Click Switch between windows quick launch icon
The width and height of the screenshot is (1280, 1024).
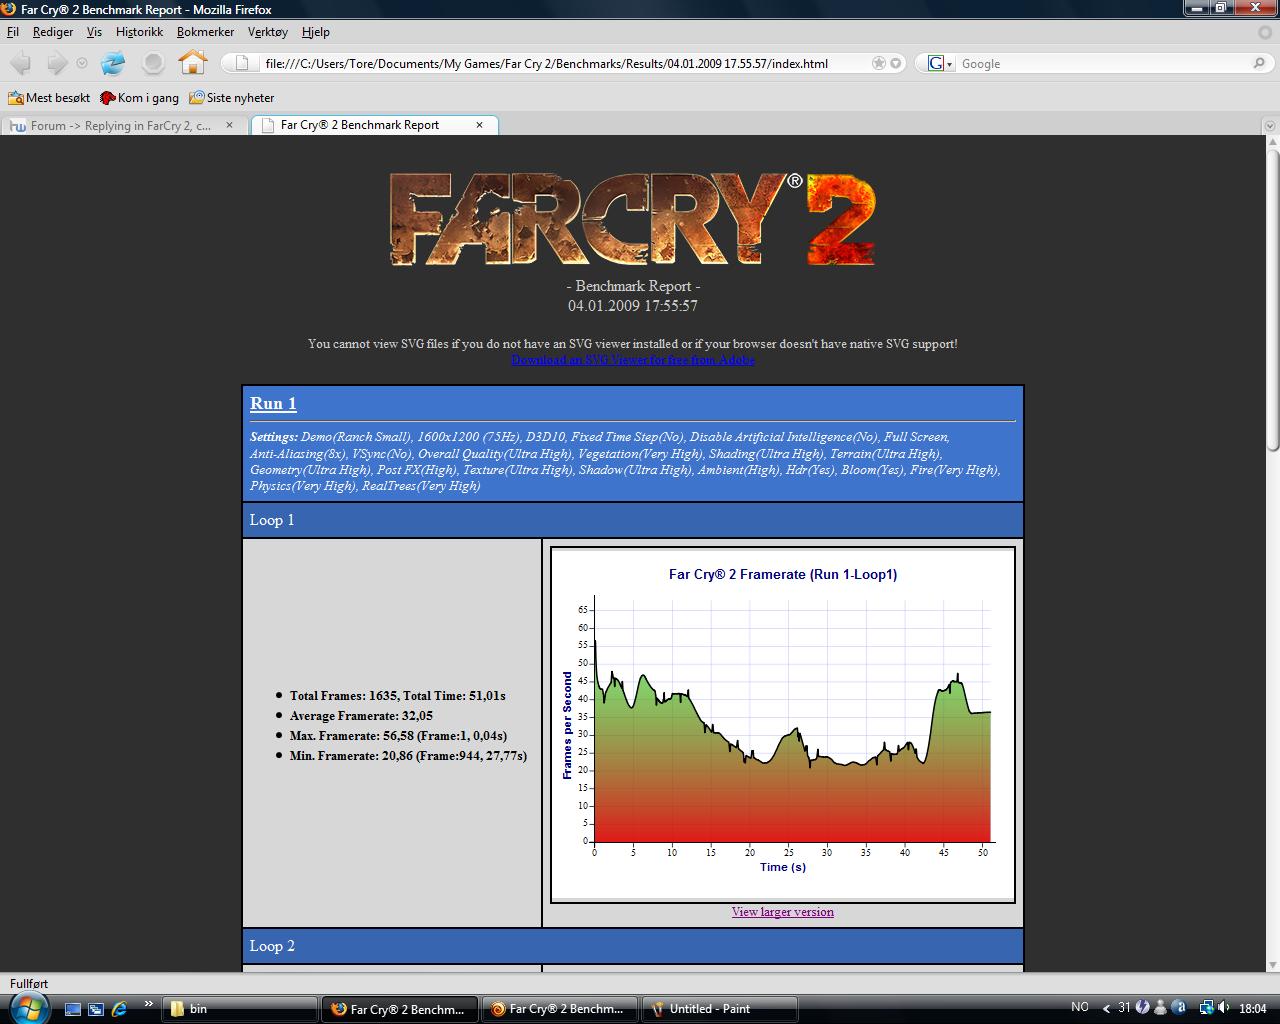tap(96, 1009)
